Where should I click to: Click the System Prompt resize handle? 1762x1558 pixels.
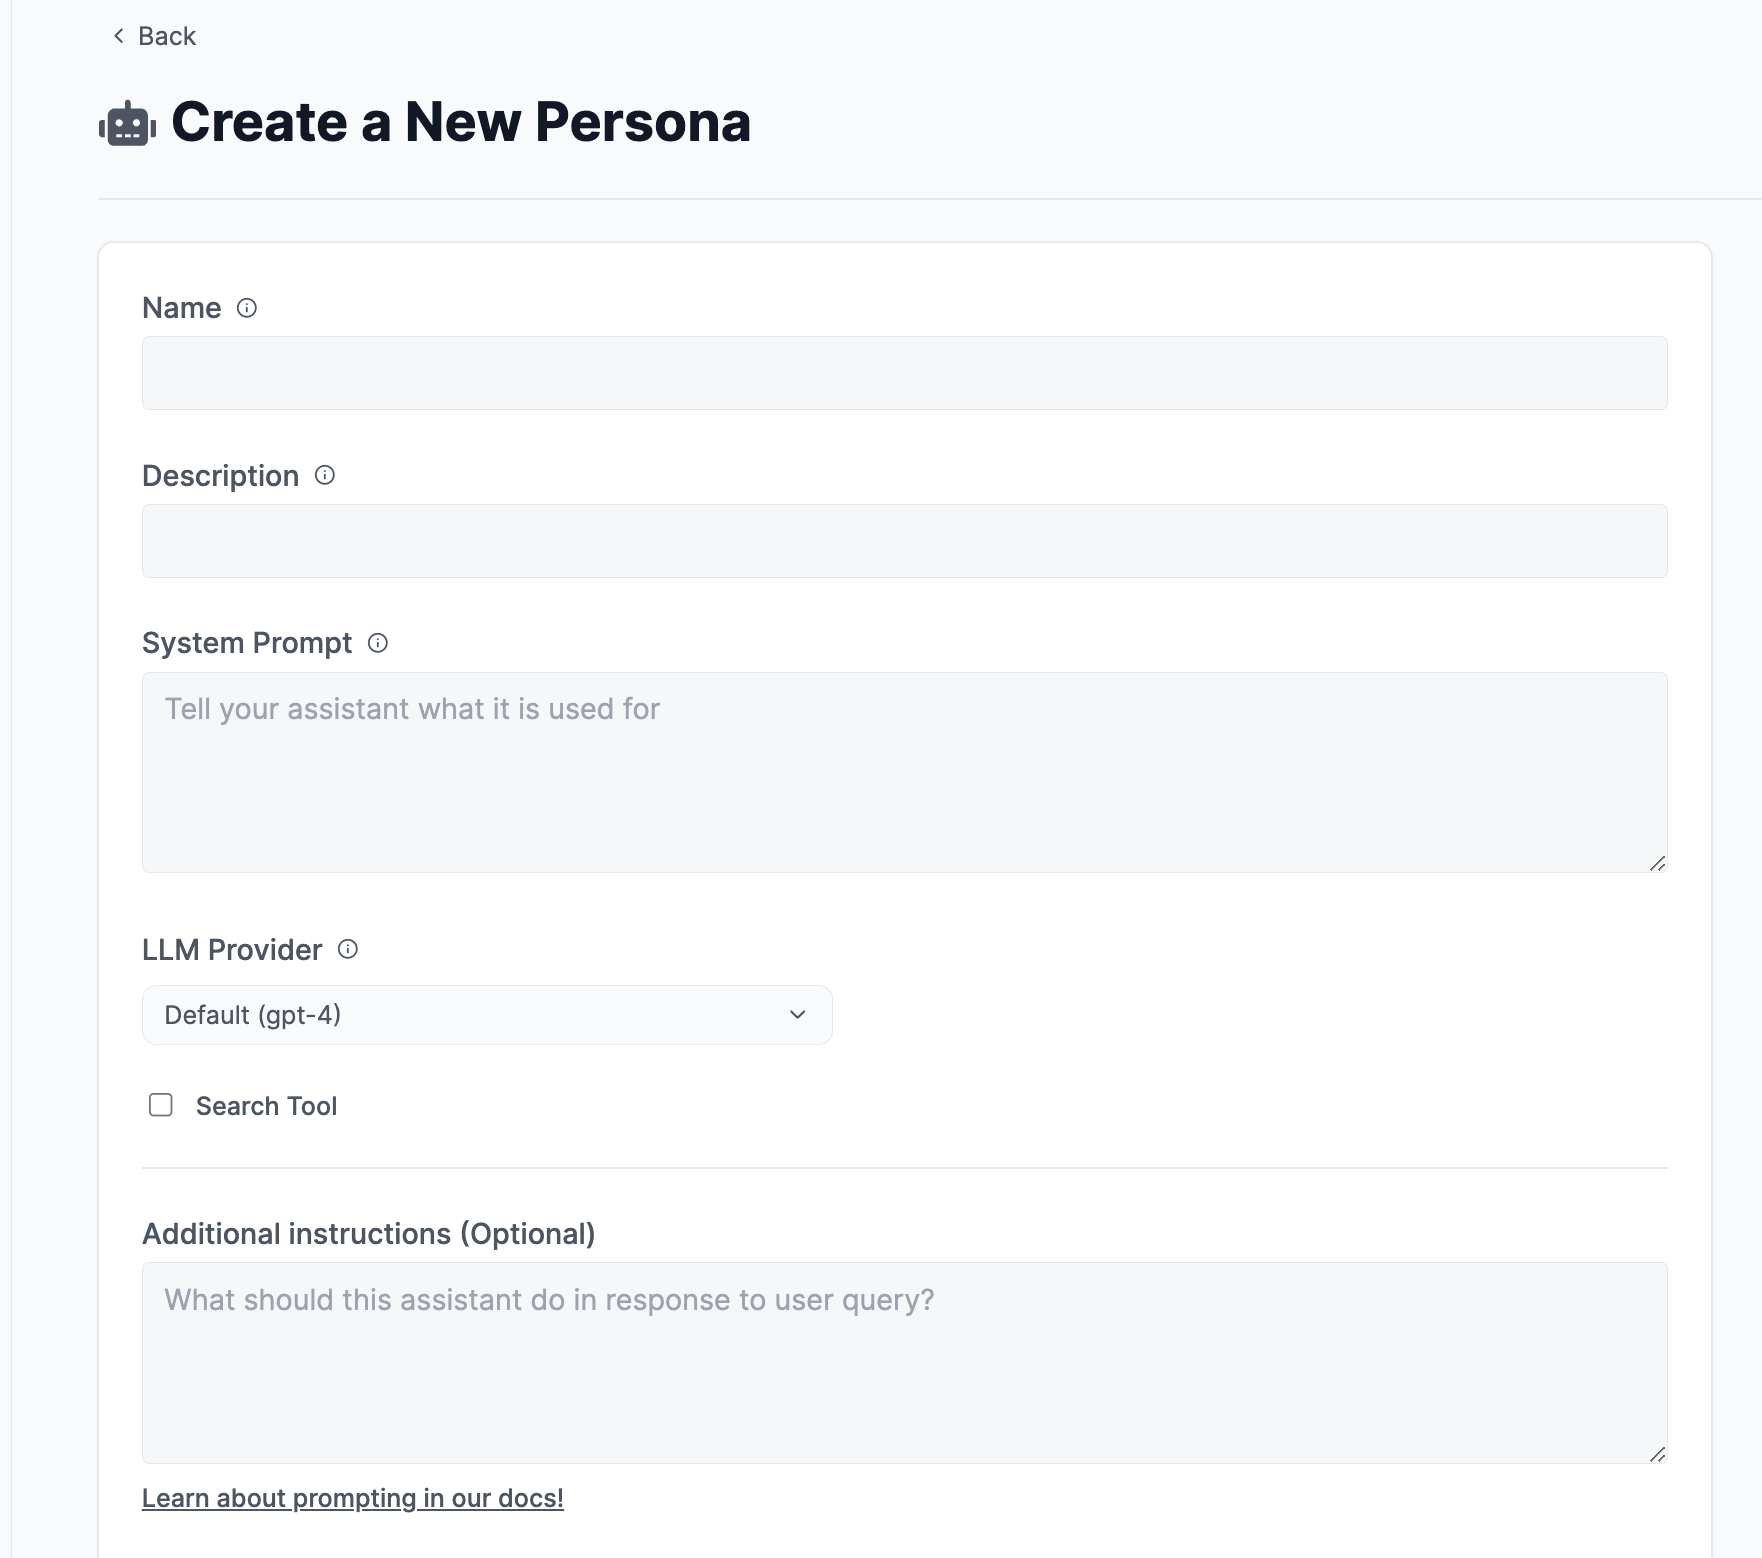[1658, 862]
